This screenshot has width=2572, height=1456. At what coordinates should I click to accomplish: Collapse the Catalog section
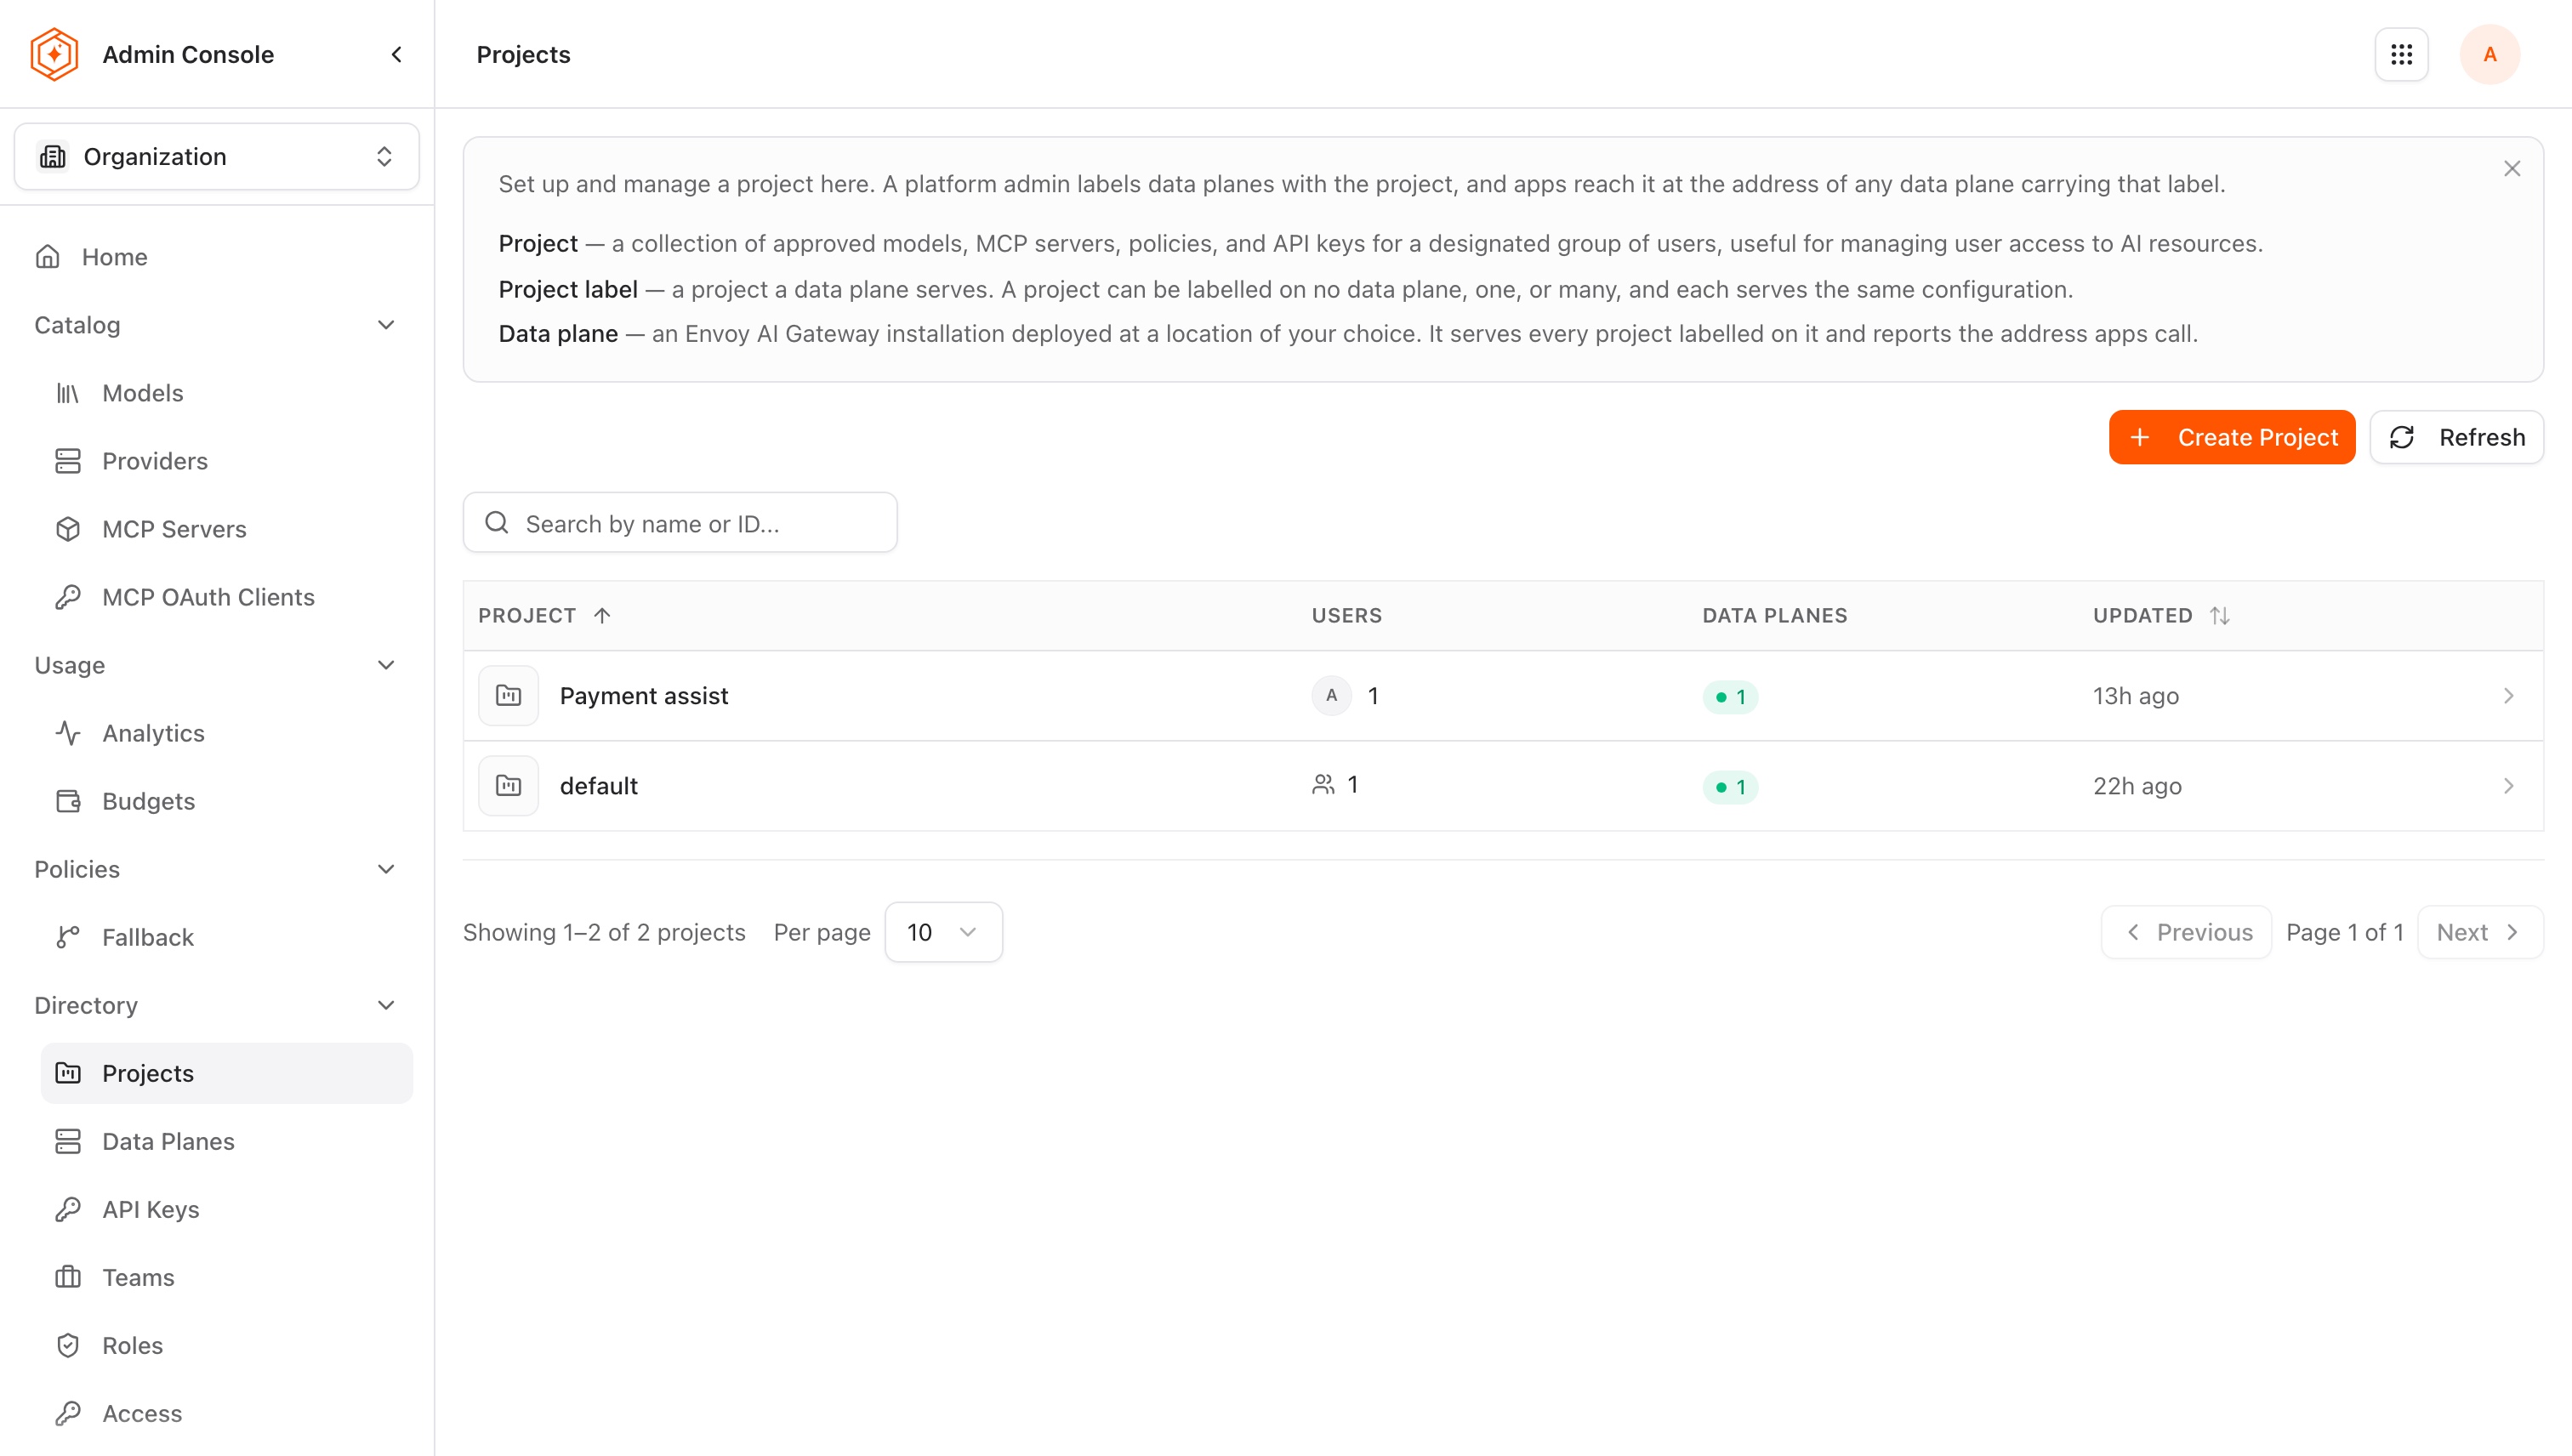pos(386,325)
